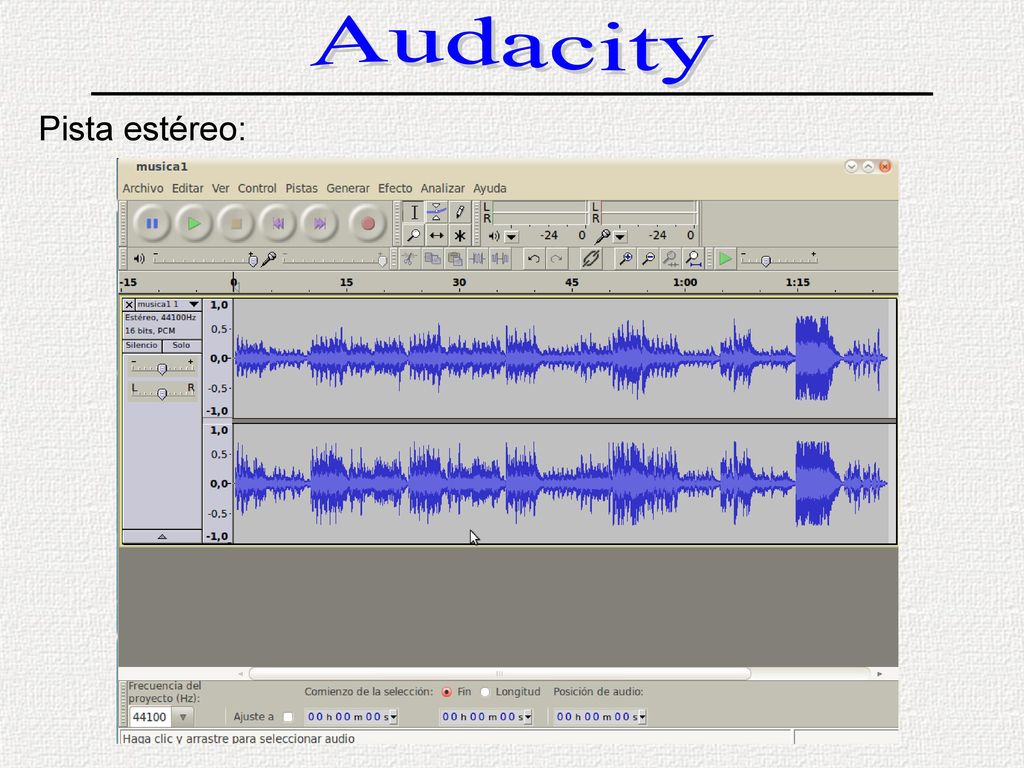This screenshot has width=1024, height=768.
Task: Start playback with the green Play button
Action: tap(194, 224)
